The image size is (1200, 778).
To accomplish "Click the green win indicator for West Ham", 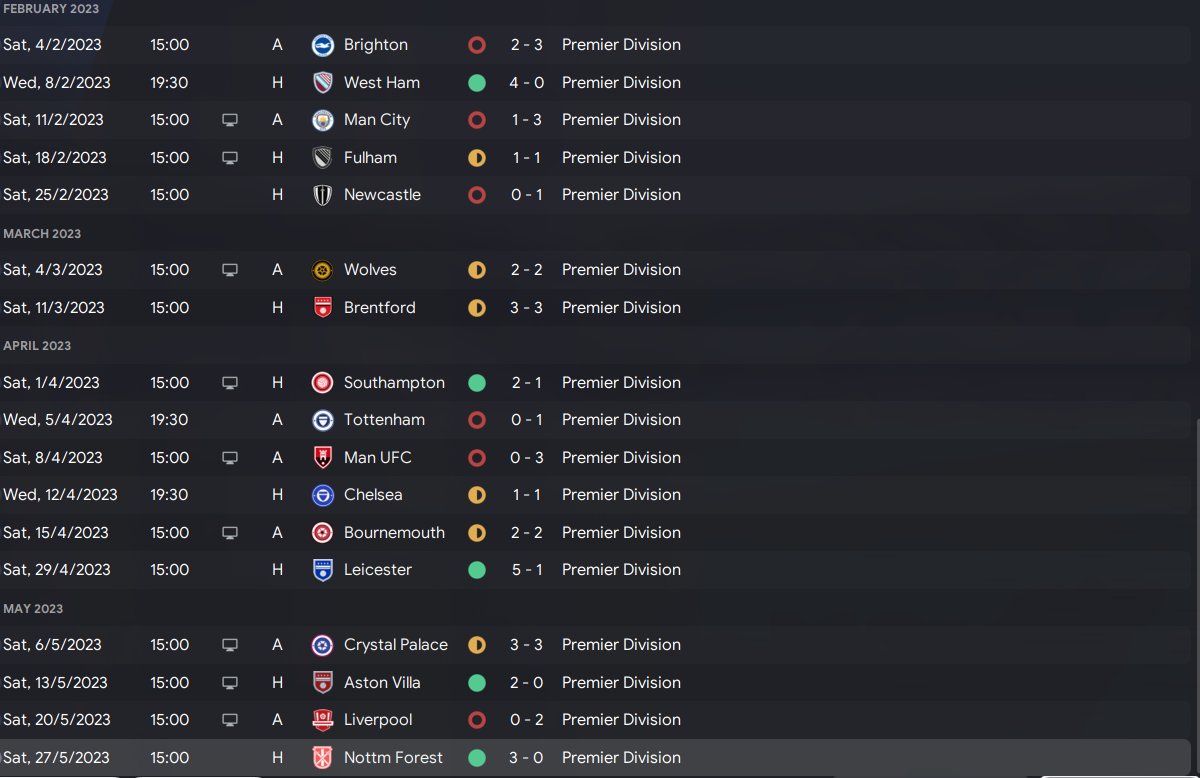I will (x=477, y=83).
